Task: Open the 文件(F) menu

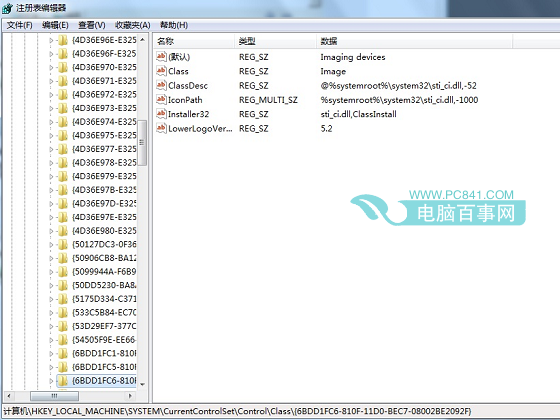Action: [x=19, y=25]
